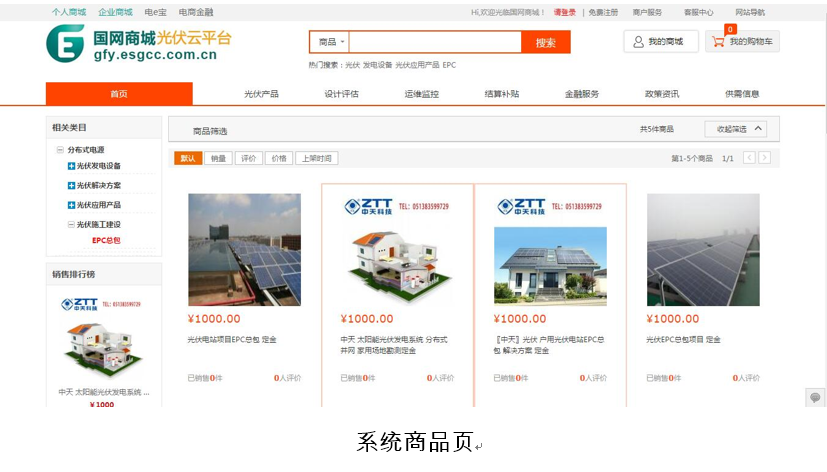Screen dimensions: 827x472
Task: Click the user icon beside 我的商城
Action: tap(638, 42)
